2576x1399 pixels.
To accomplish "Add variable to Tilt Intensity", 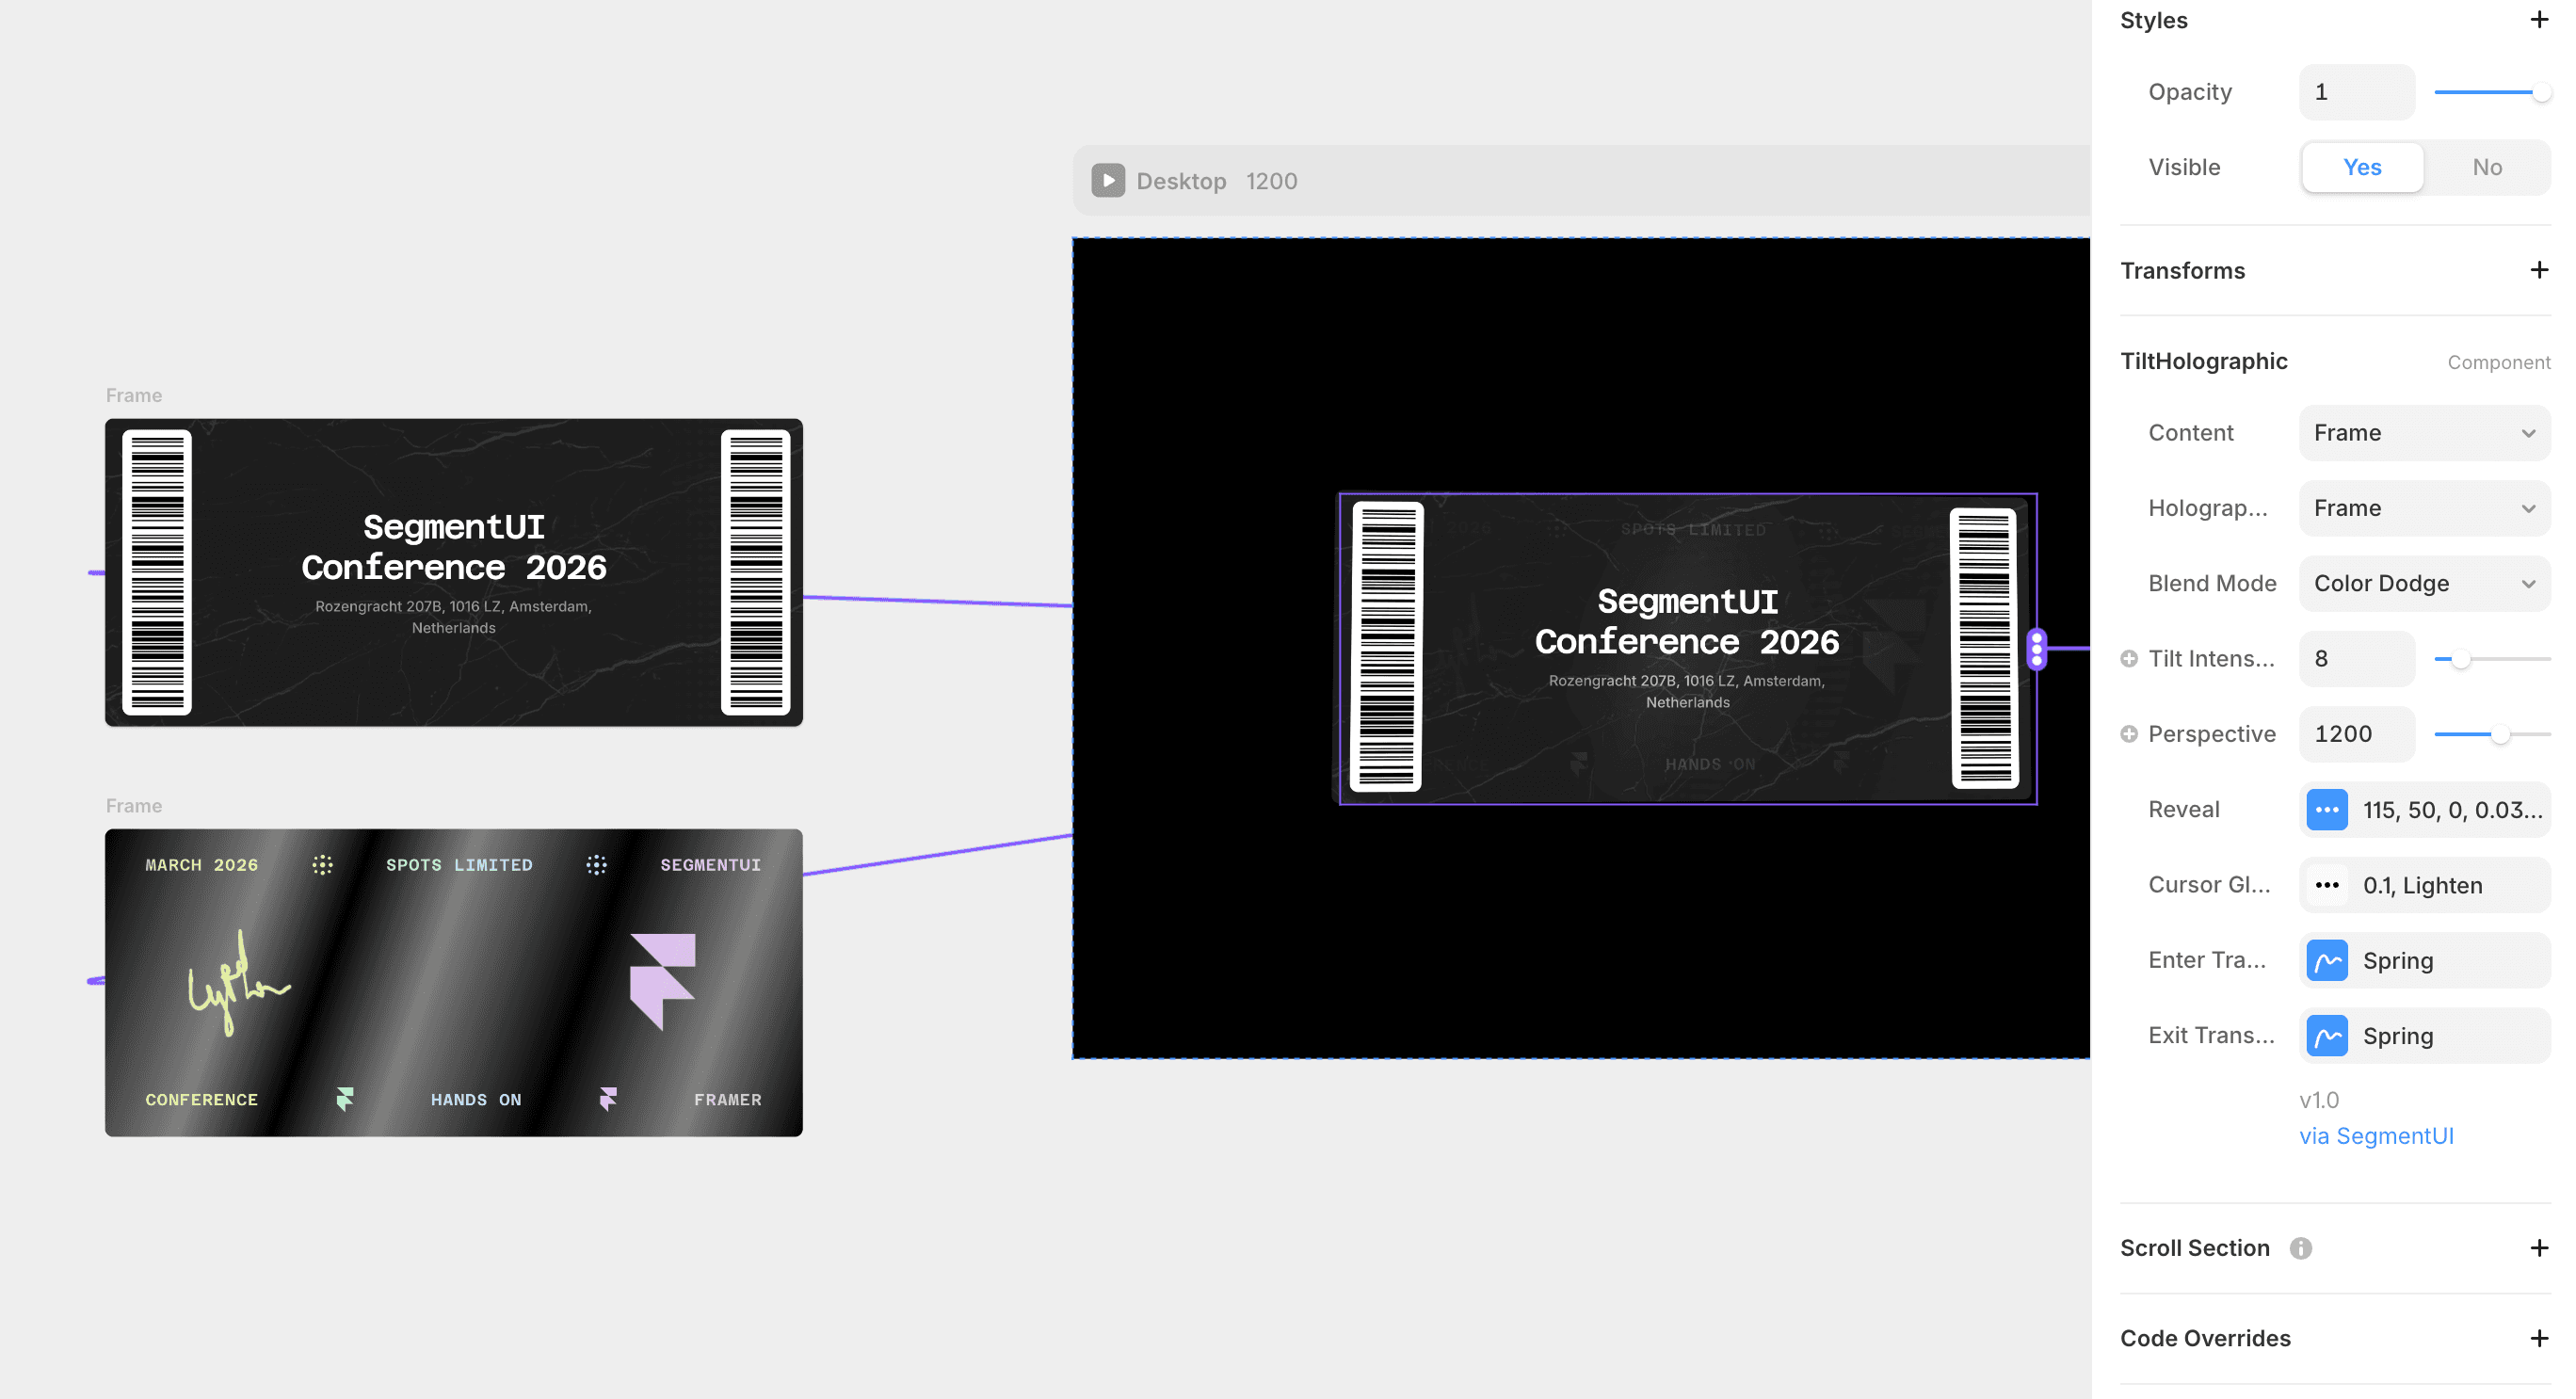I will click(2129, 658).
